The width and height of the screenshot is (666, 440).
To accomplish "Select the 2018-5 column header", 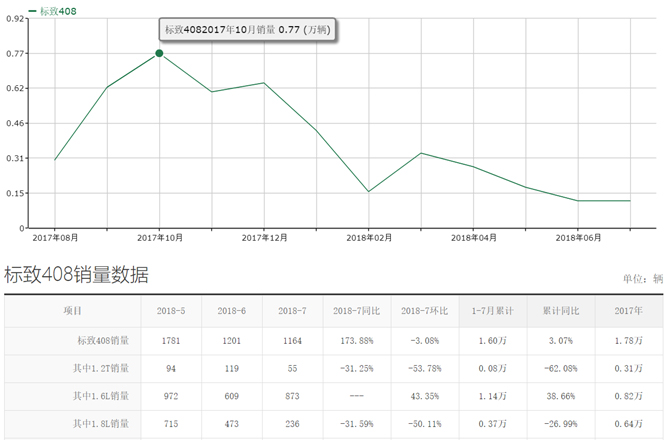I will click(171, 311).
